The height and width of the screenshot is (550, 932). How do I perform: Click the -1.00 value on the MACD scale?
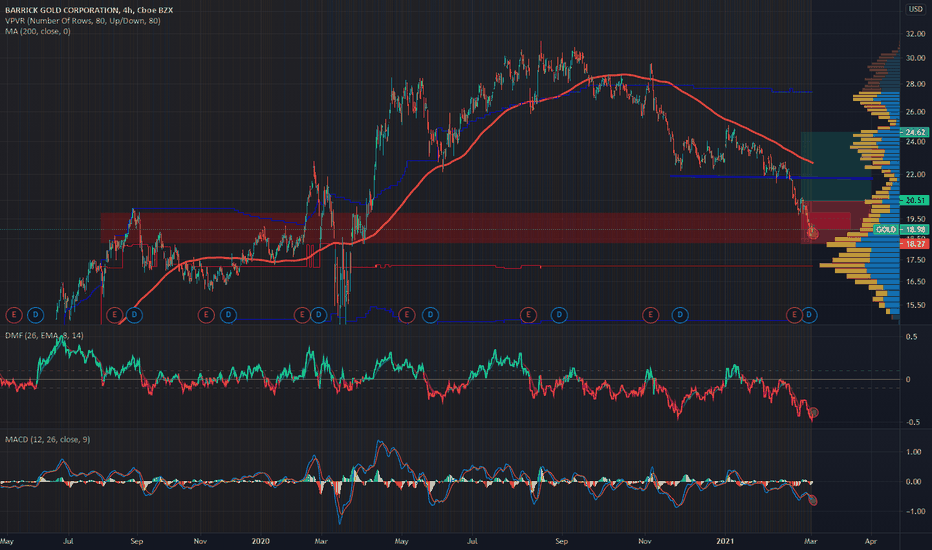[914, 511]
